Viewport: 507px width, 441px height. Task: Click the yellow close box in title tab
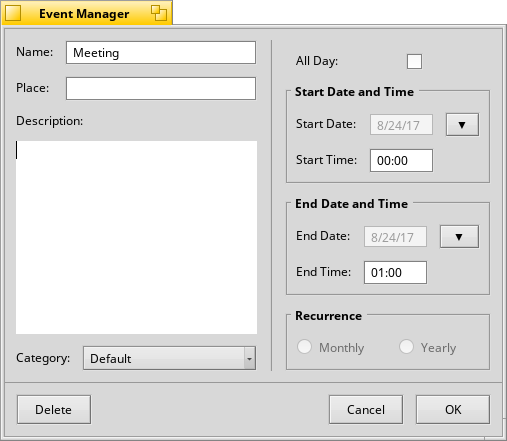pos(13,13)
